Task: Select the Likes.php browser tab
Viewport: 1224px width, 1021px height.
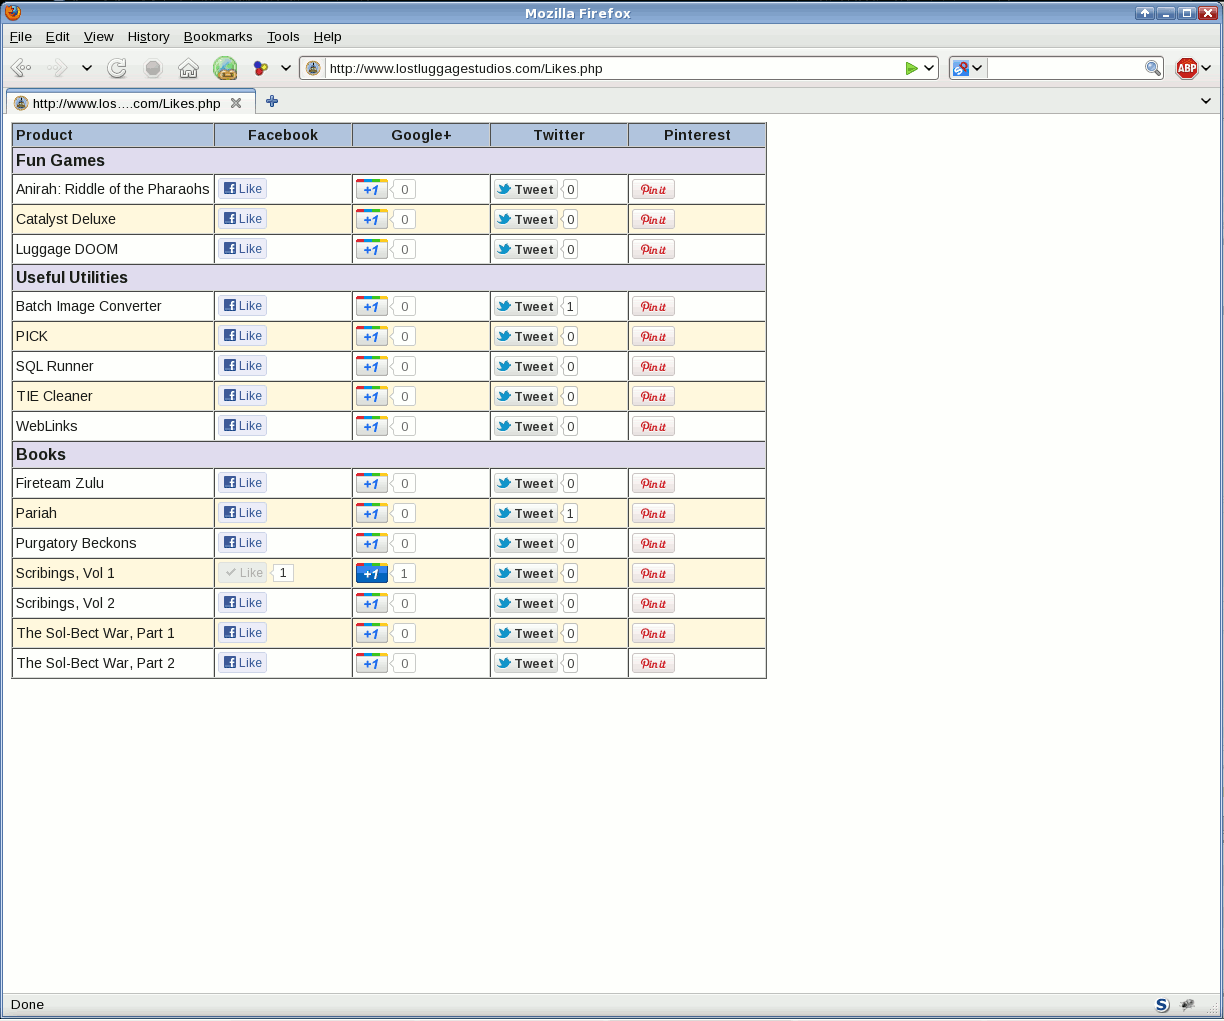Action: [x=130, y=102]
